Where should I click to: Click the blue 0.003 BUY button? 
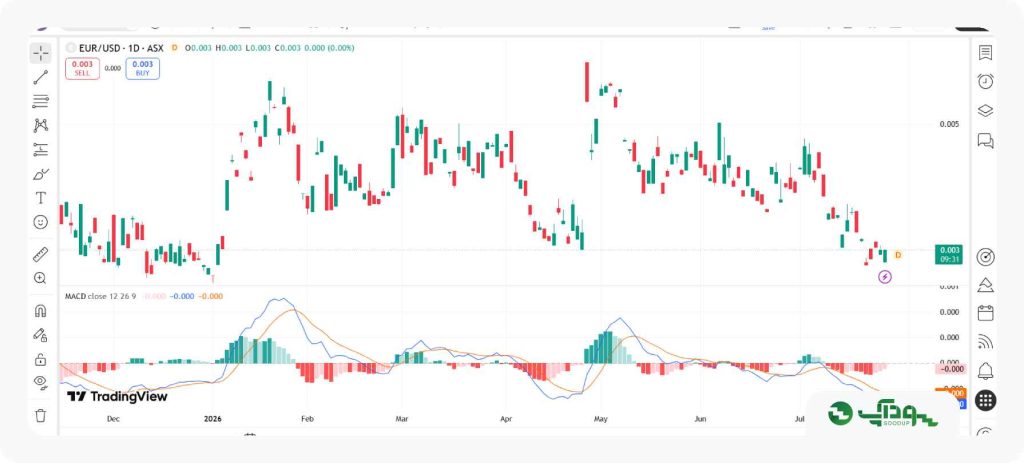[x=142, y=69]
